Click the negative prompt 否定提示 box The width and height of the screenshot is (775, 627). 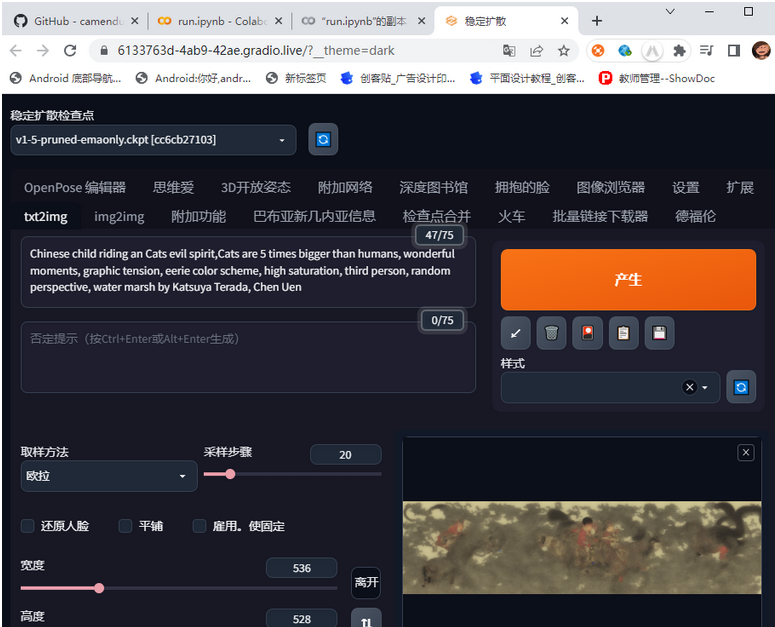click(x=248, y=357)
